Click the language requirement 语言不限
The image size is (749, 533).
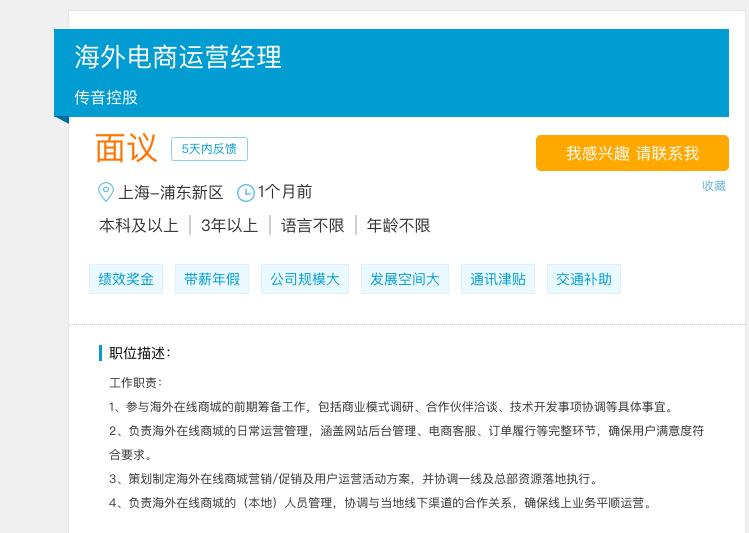(x=312, y=225)
